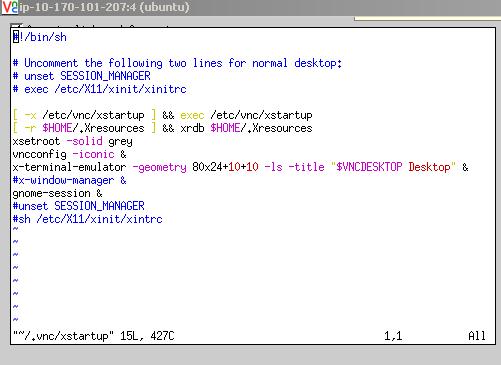Viewport: 501px width, 365px height.
Task: Click the "-solid" option text
Action: pos(85,141)
